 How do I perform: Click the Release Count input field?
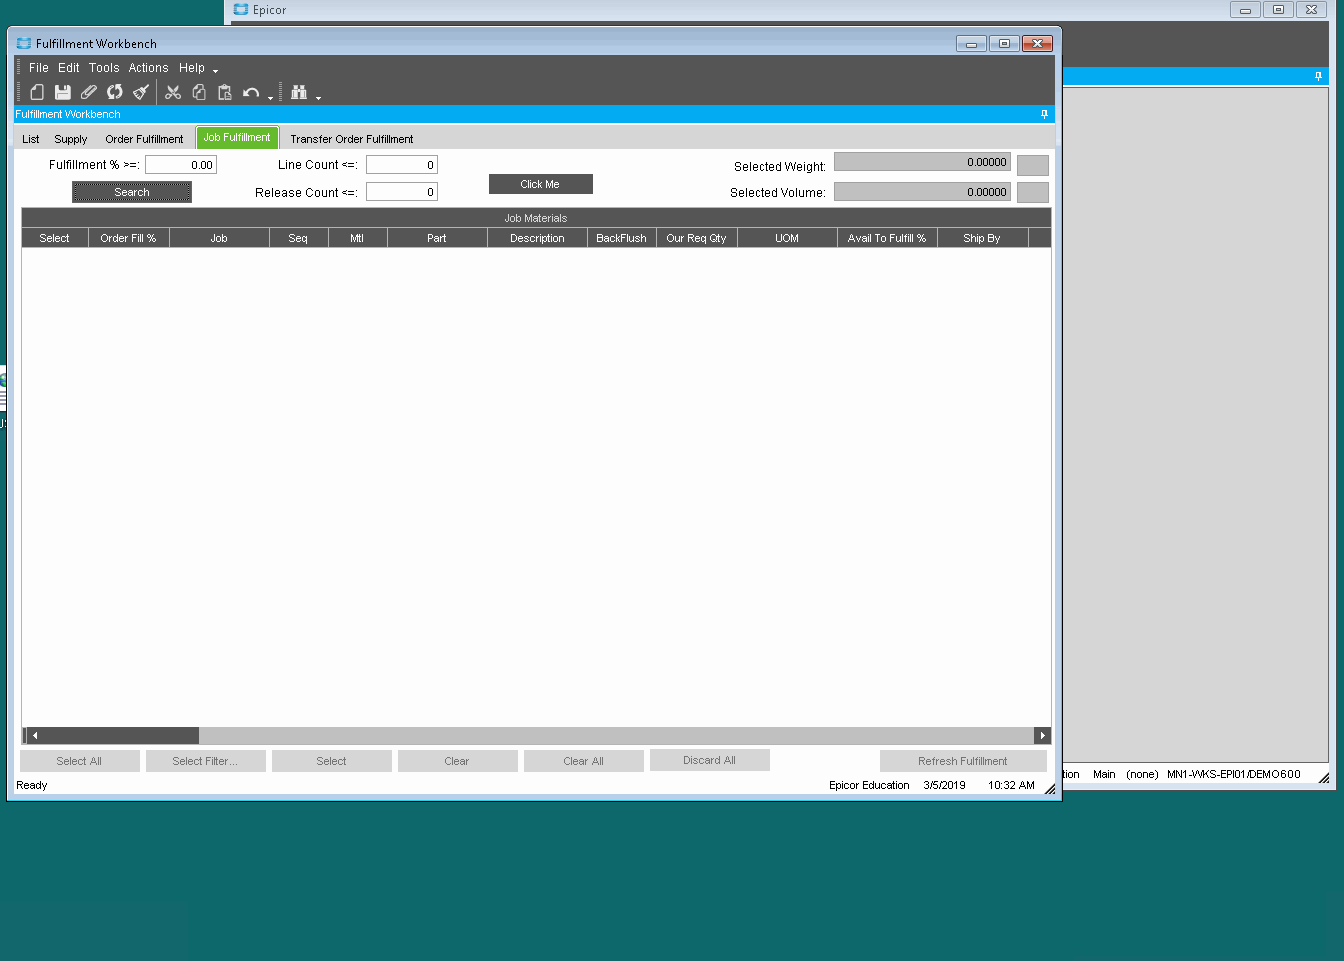pos(402,192)
